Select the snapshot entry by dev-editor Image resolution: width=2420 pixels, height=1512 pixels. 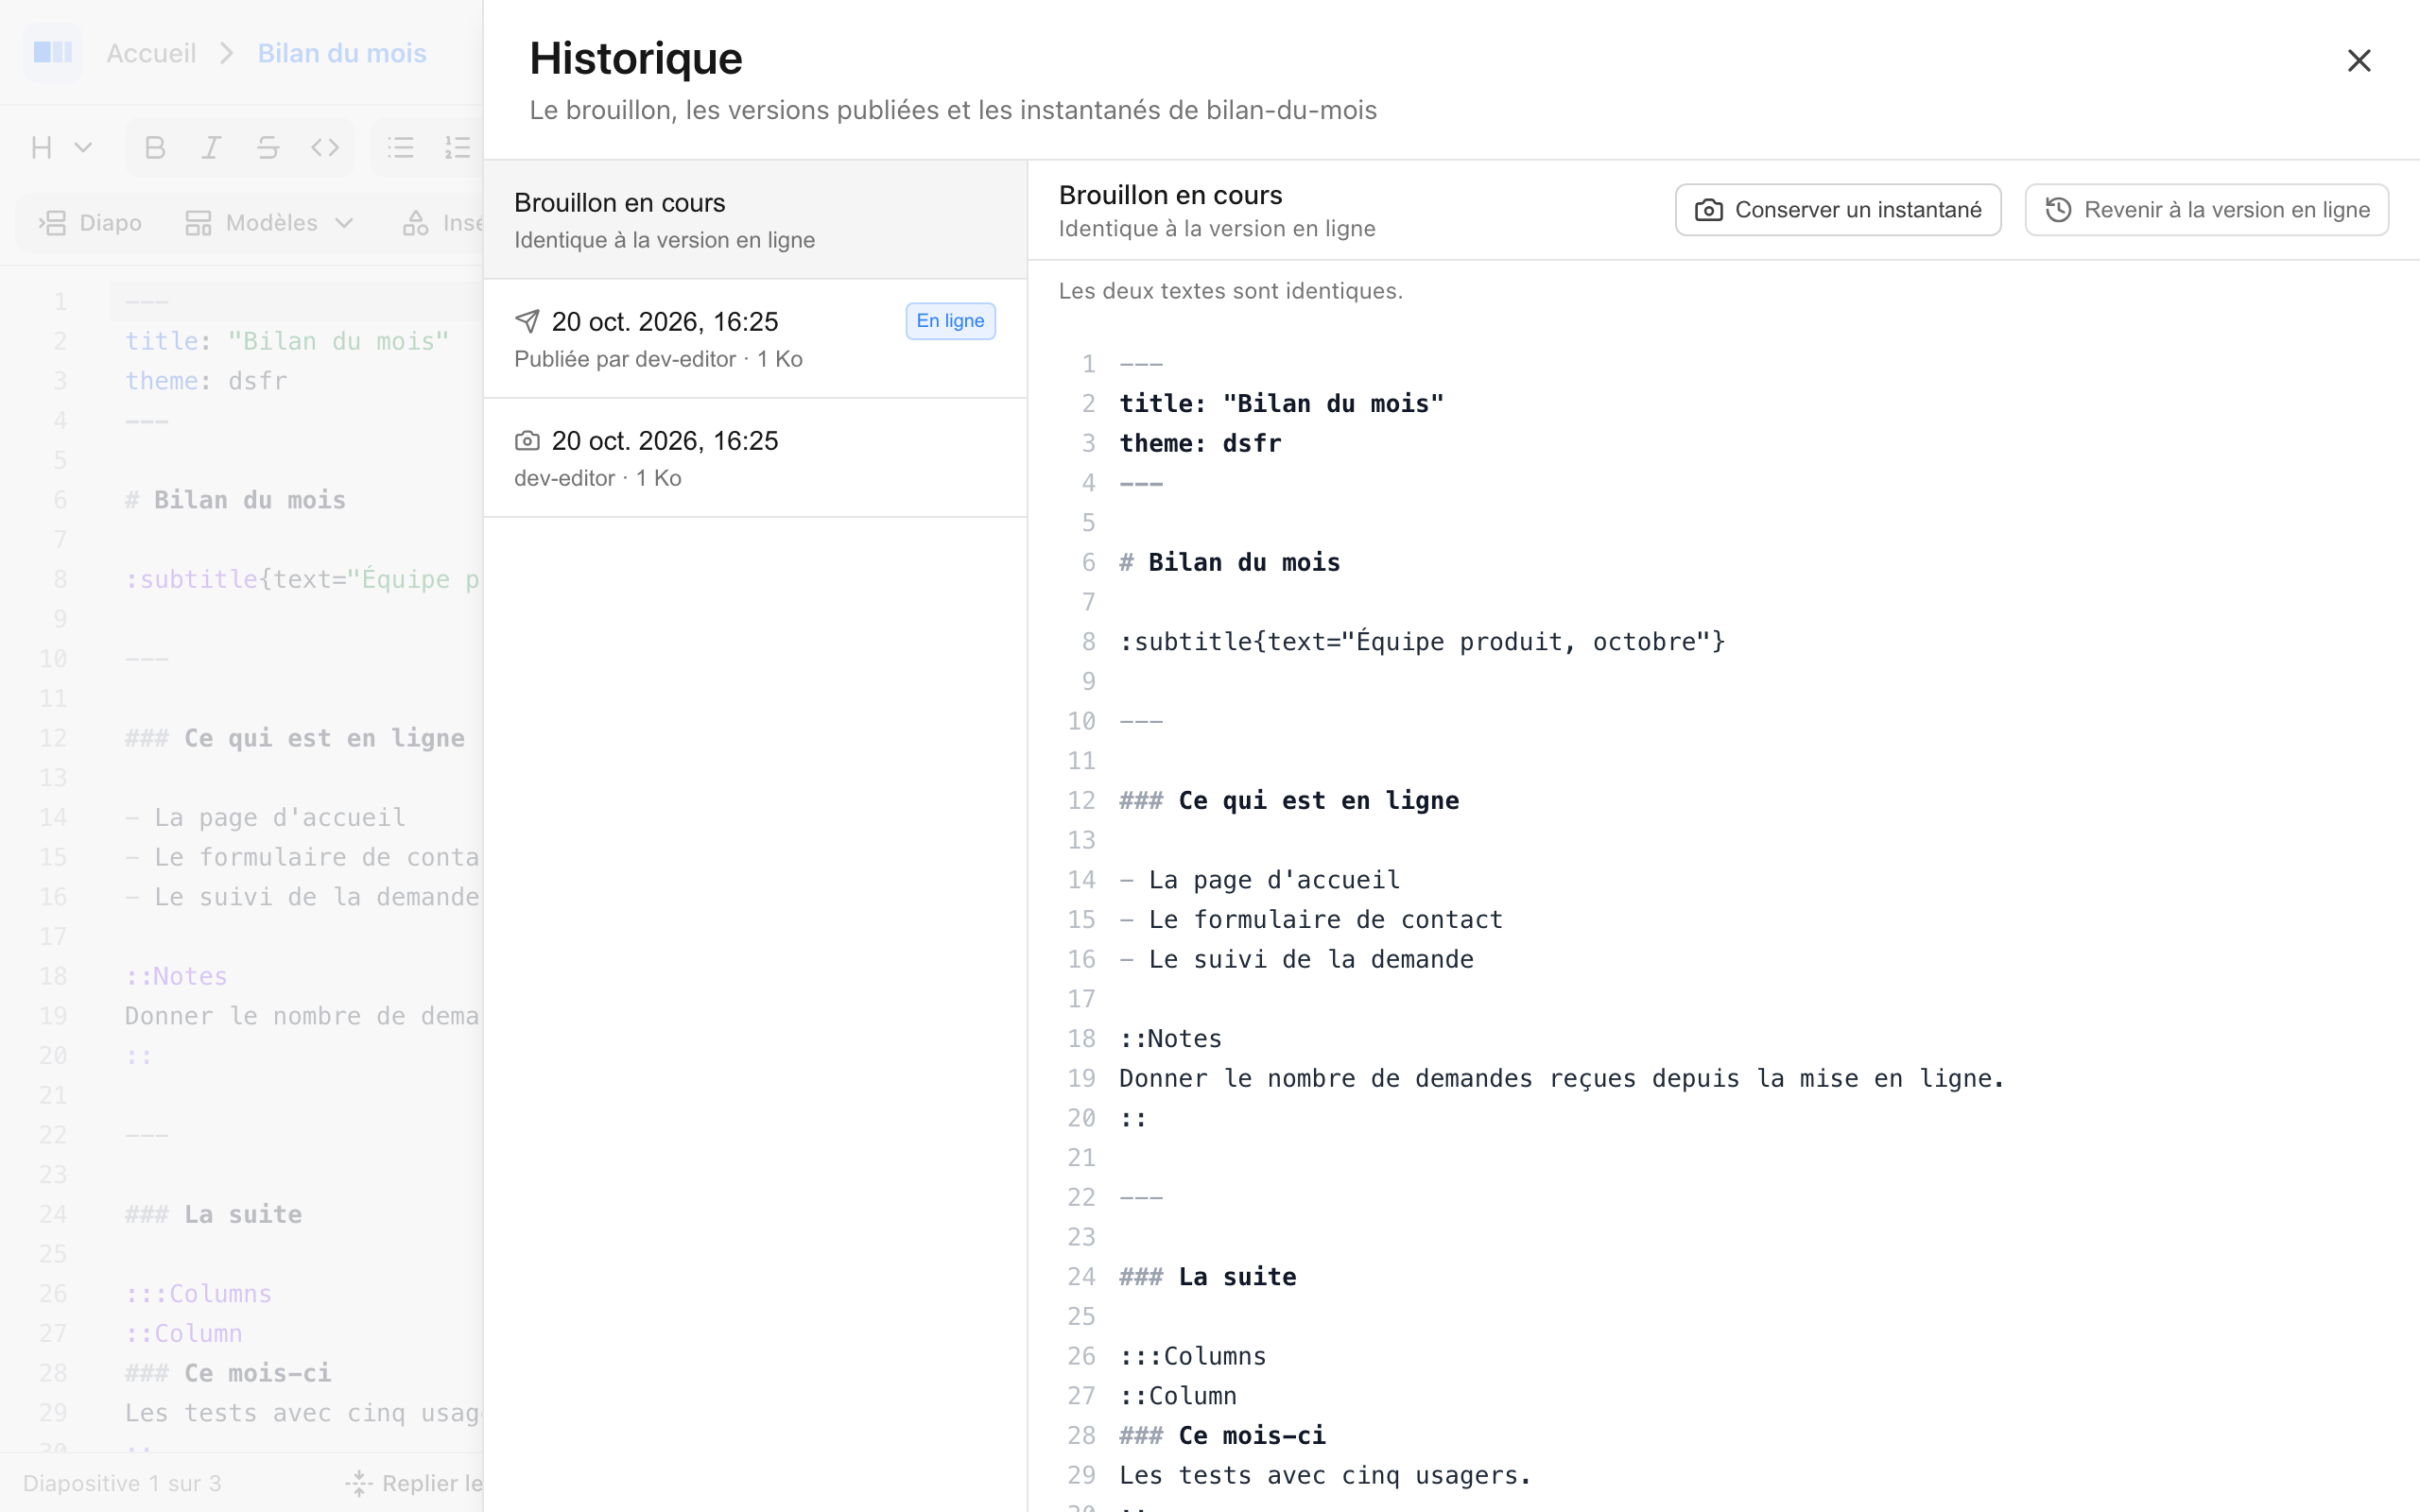[755, 458]
